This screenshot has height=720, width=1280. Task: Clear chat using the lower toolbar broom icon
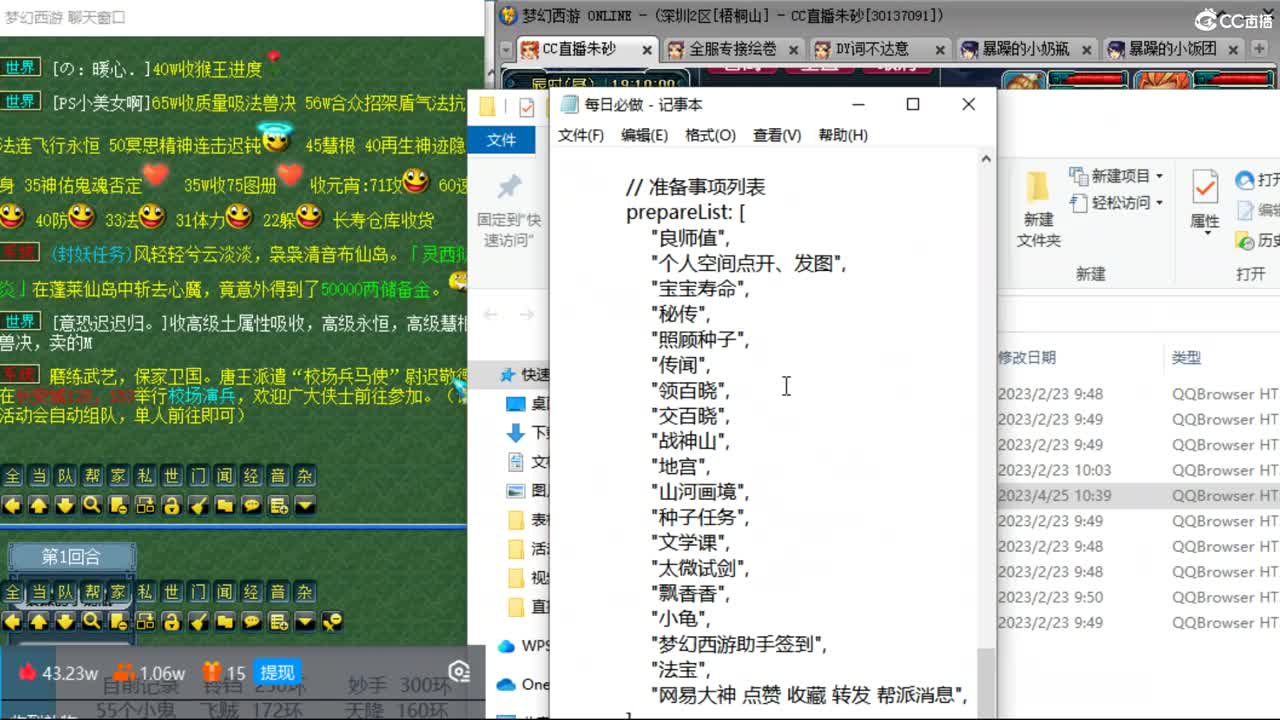[198, 622]
